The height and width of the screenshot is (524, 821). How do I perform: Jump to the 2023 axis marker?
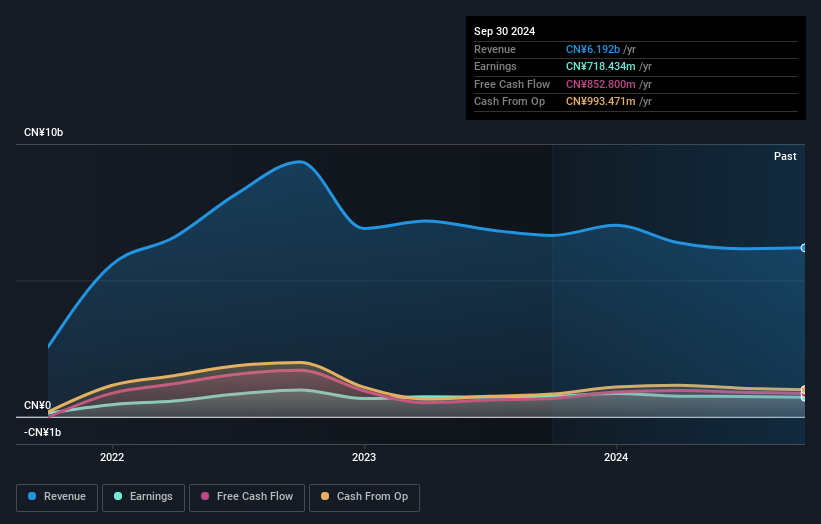[x=364, y=458]
